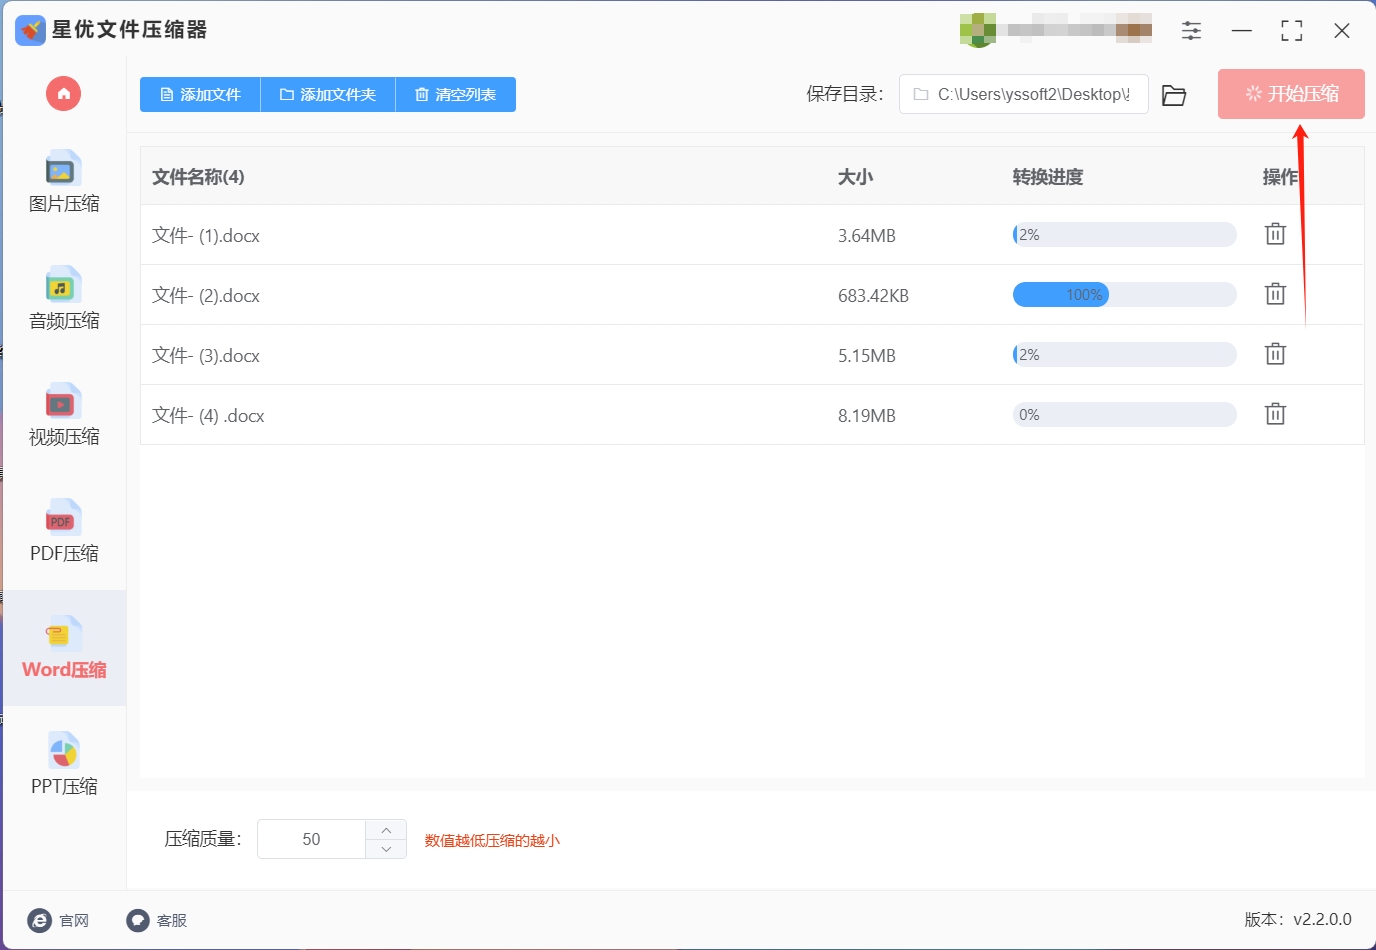Click the save directory path field
Screen dimensions: 1376x950
(1023, 94)
